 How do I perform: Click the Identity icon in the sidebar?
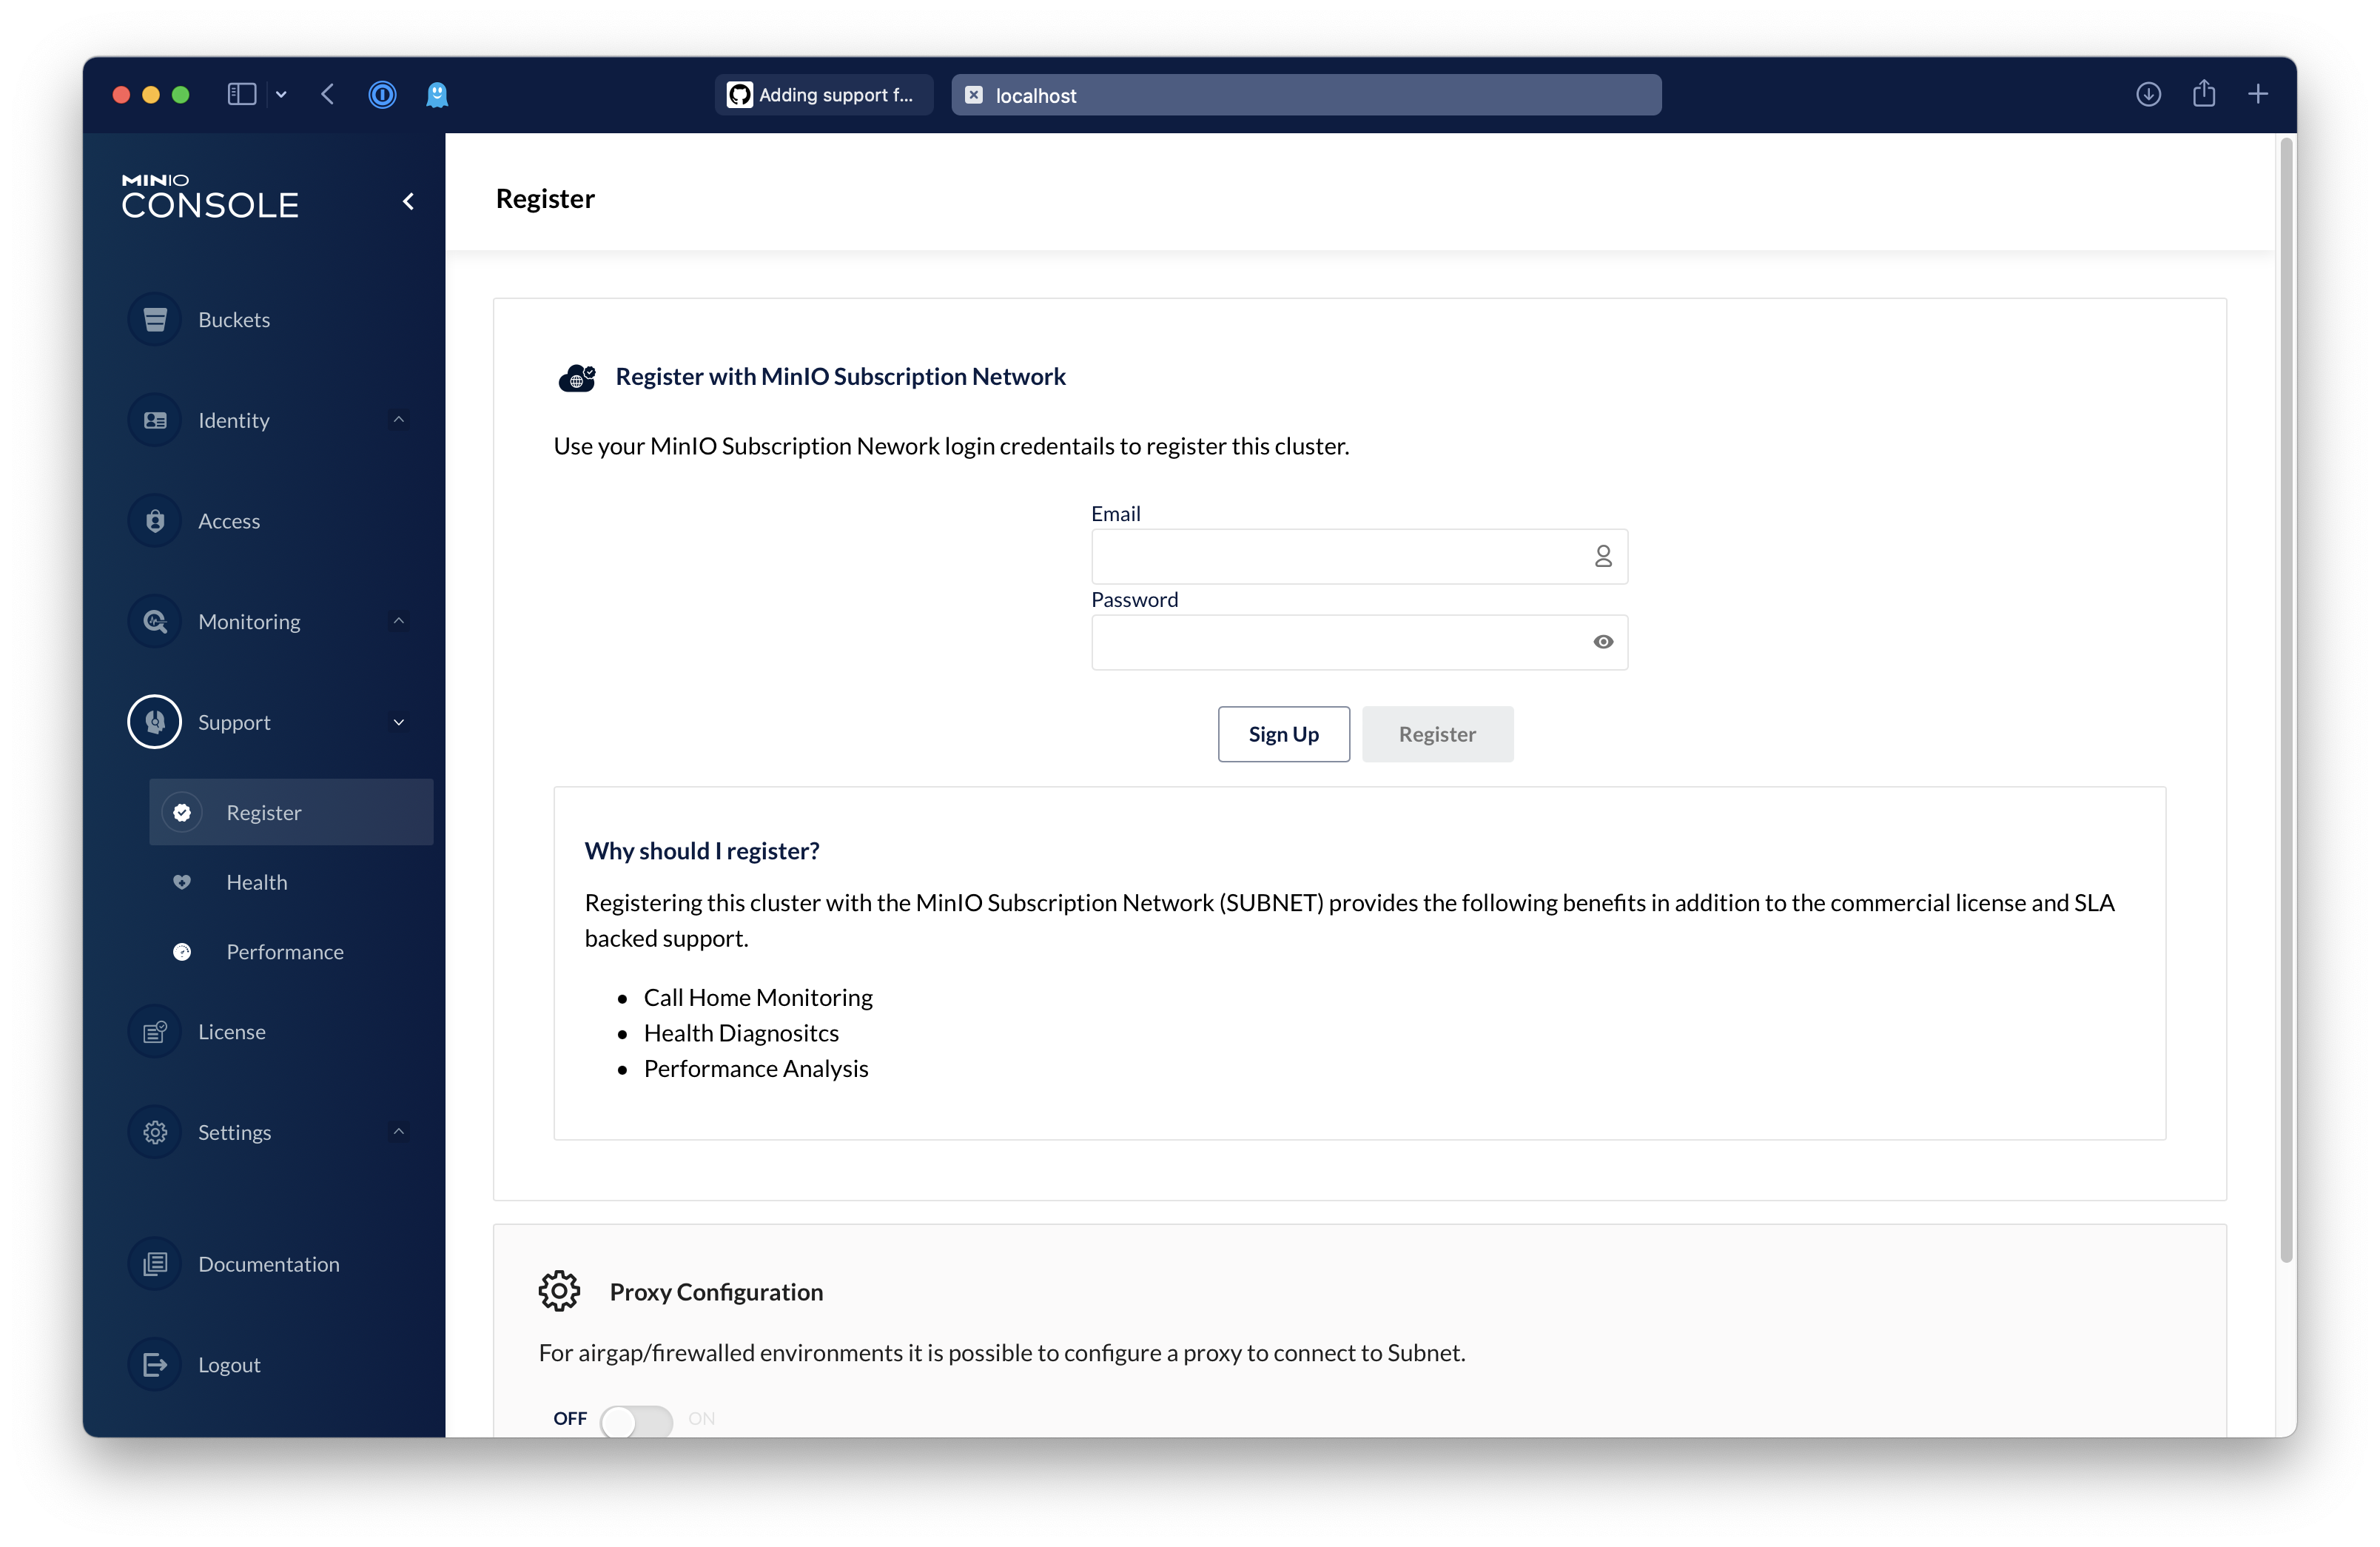(155, 420)
